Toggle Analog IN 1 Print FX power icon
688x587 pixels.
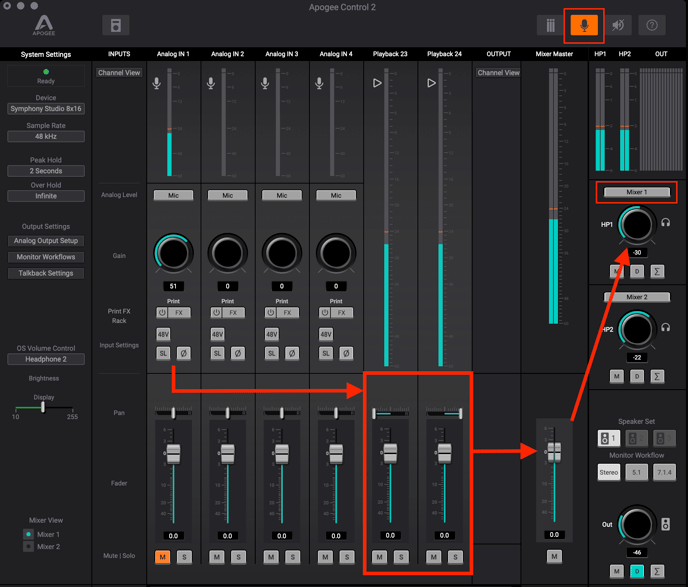[x=162, y=313]
